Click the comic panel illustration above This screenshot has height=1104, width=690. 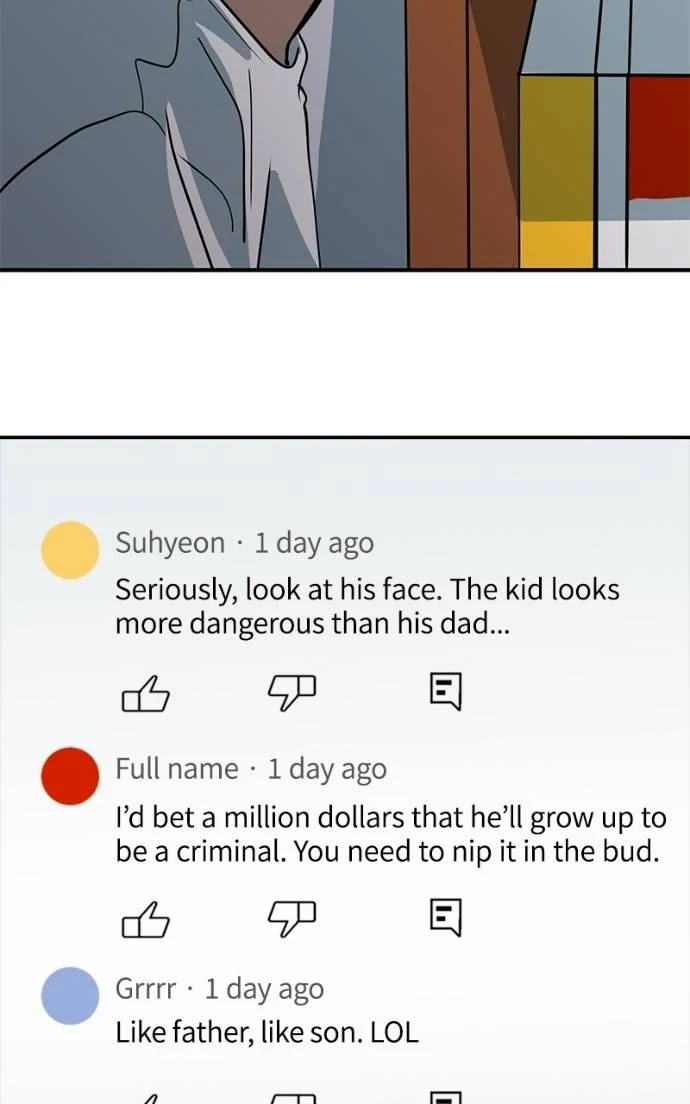pyautogui.click(x=345, y=134)
